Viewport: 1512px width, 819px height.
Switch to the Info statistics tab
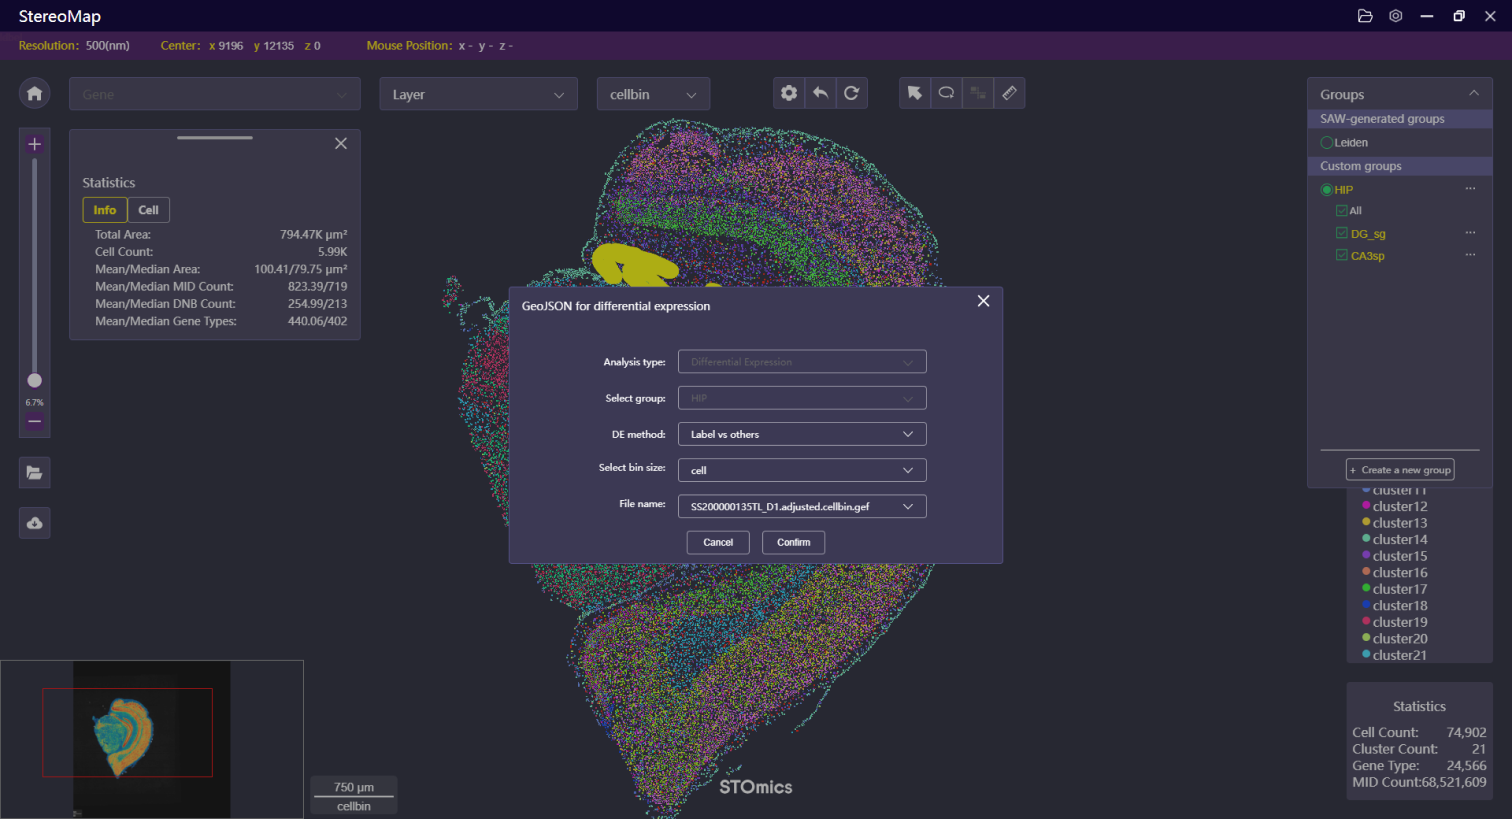(105, 210)
